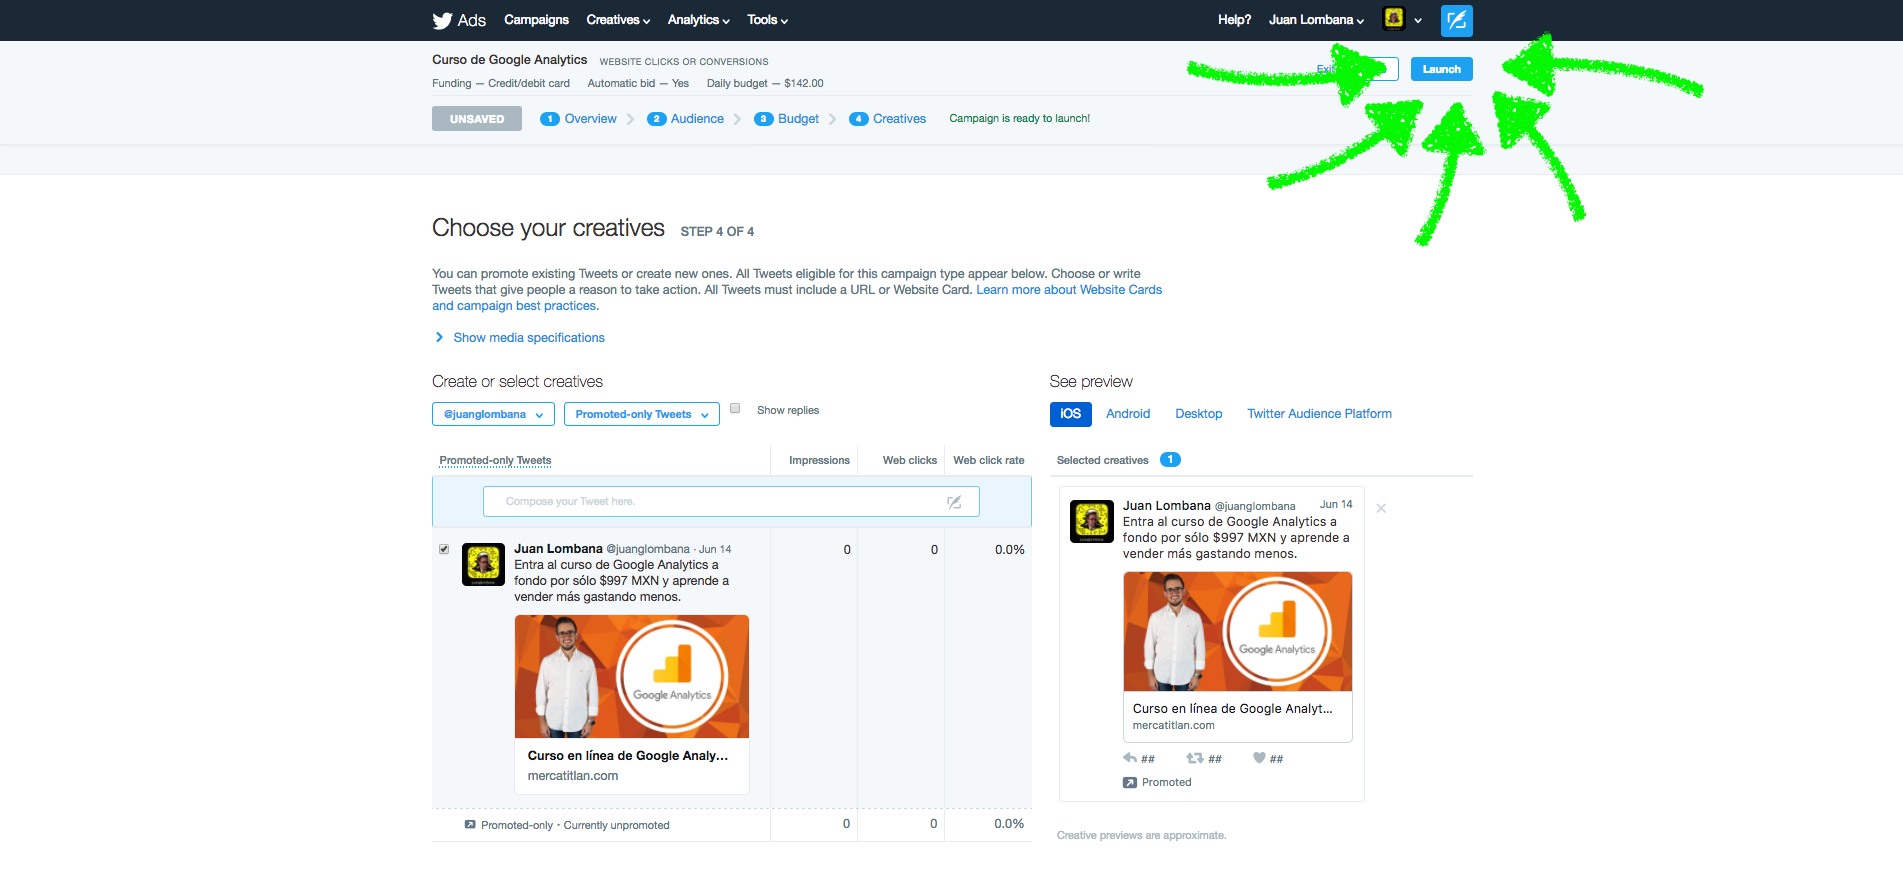Click the @juanglombana handle in the Tweet list

(x=647, y=549)
